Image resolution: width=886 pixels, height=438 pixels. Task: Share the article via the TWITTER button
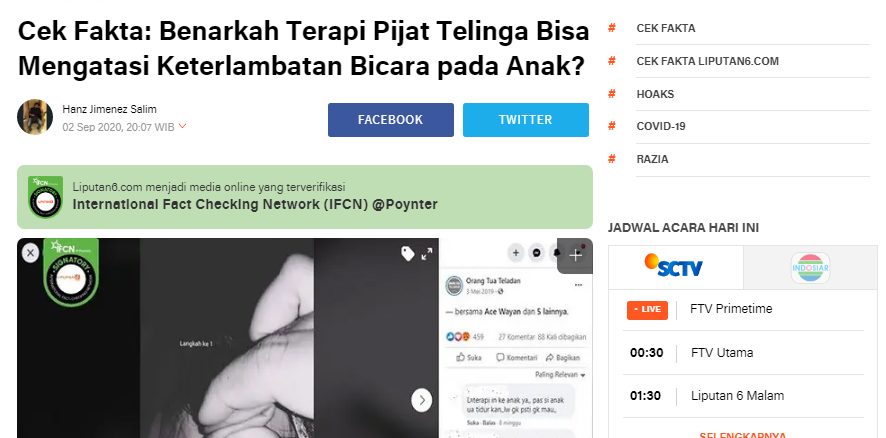click(525, 120)
